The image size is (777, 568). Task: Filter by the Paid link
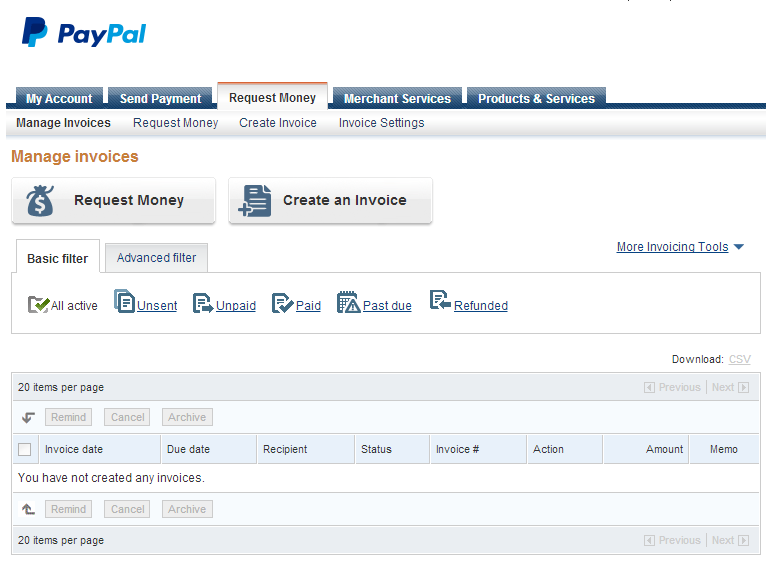(x=308, y=306)
